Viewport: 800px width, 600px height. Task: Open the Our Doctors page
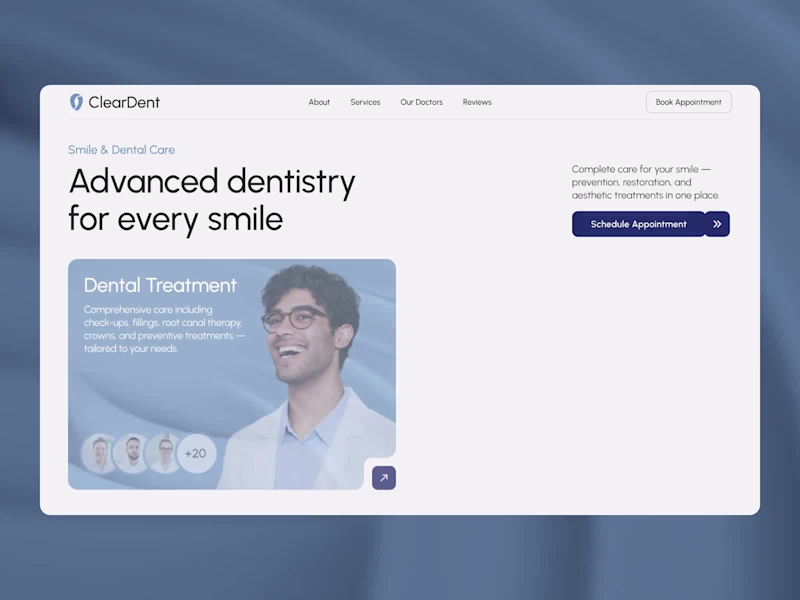[421, 102]
